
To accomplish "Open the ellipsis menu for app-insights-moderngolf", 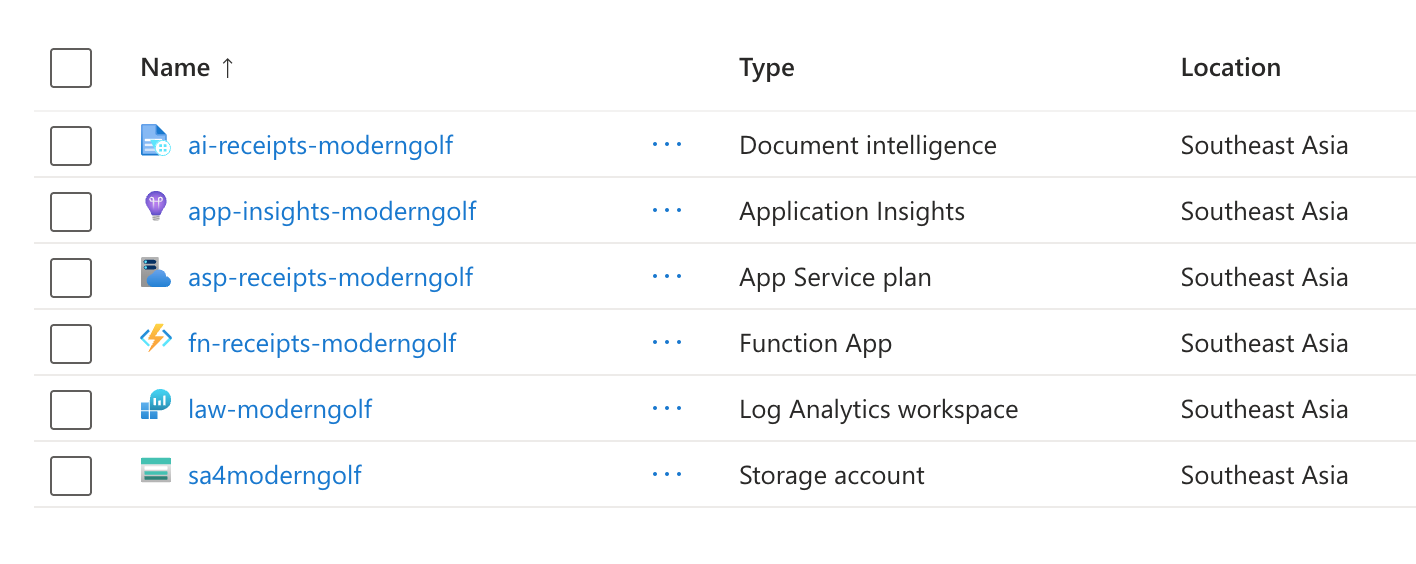I will point(667,211).
